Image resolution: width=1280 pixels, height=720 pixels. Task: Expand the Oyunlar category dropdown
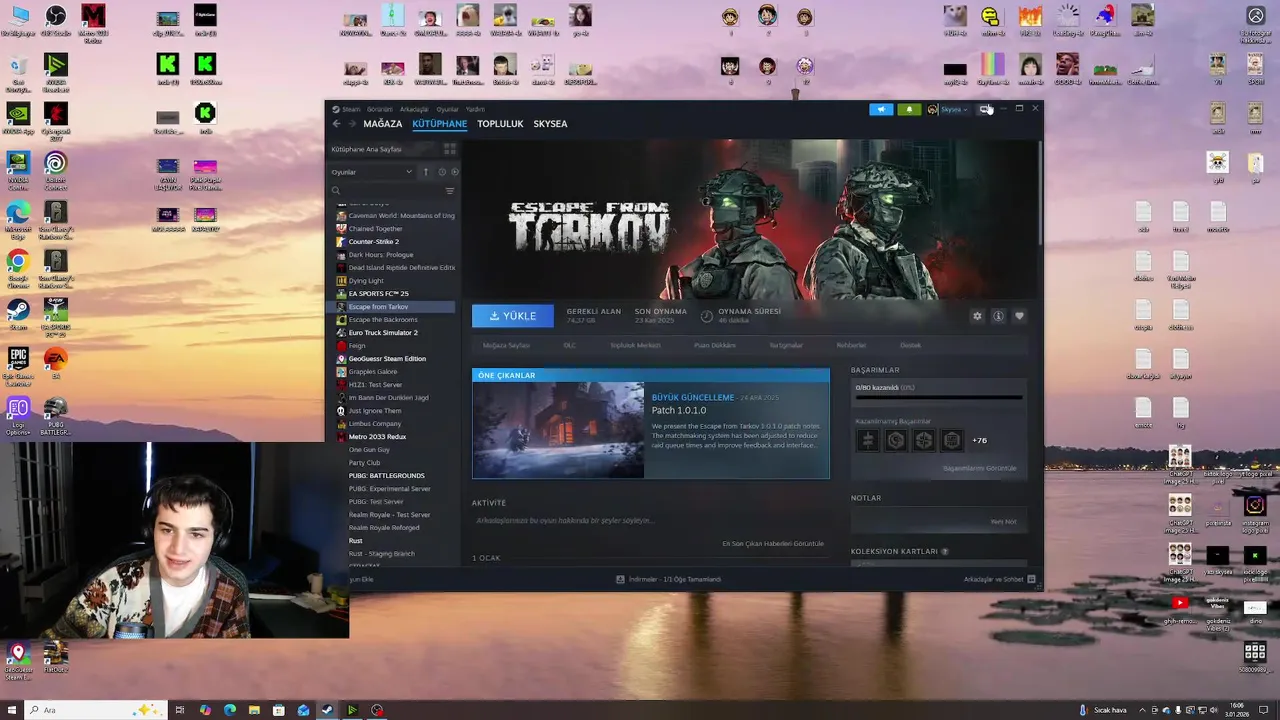point(372,172)
